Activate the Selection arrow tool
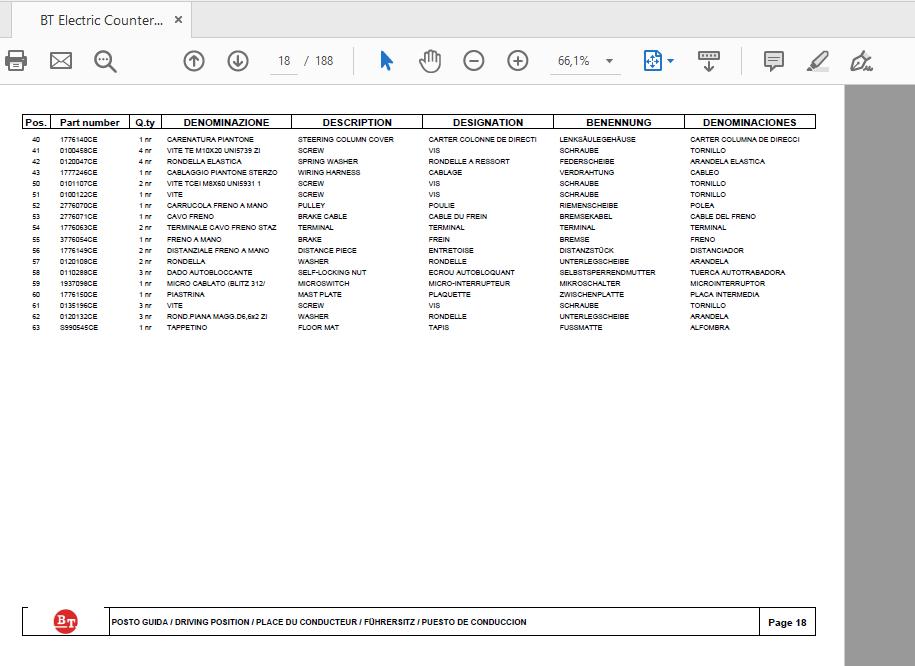915x666 pixels. [x=386, y=61]
